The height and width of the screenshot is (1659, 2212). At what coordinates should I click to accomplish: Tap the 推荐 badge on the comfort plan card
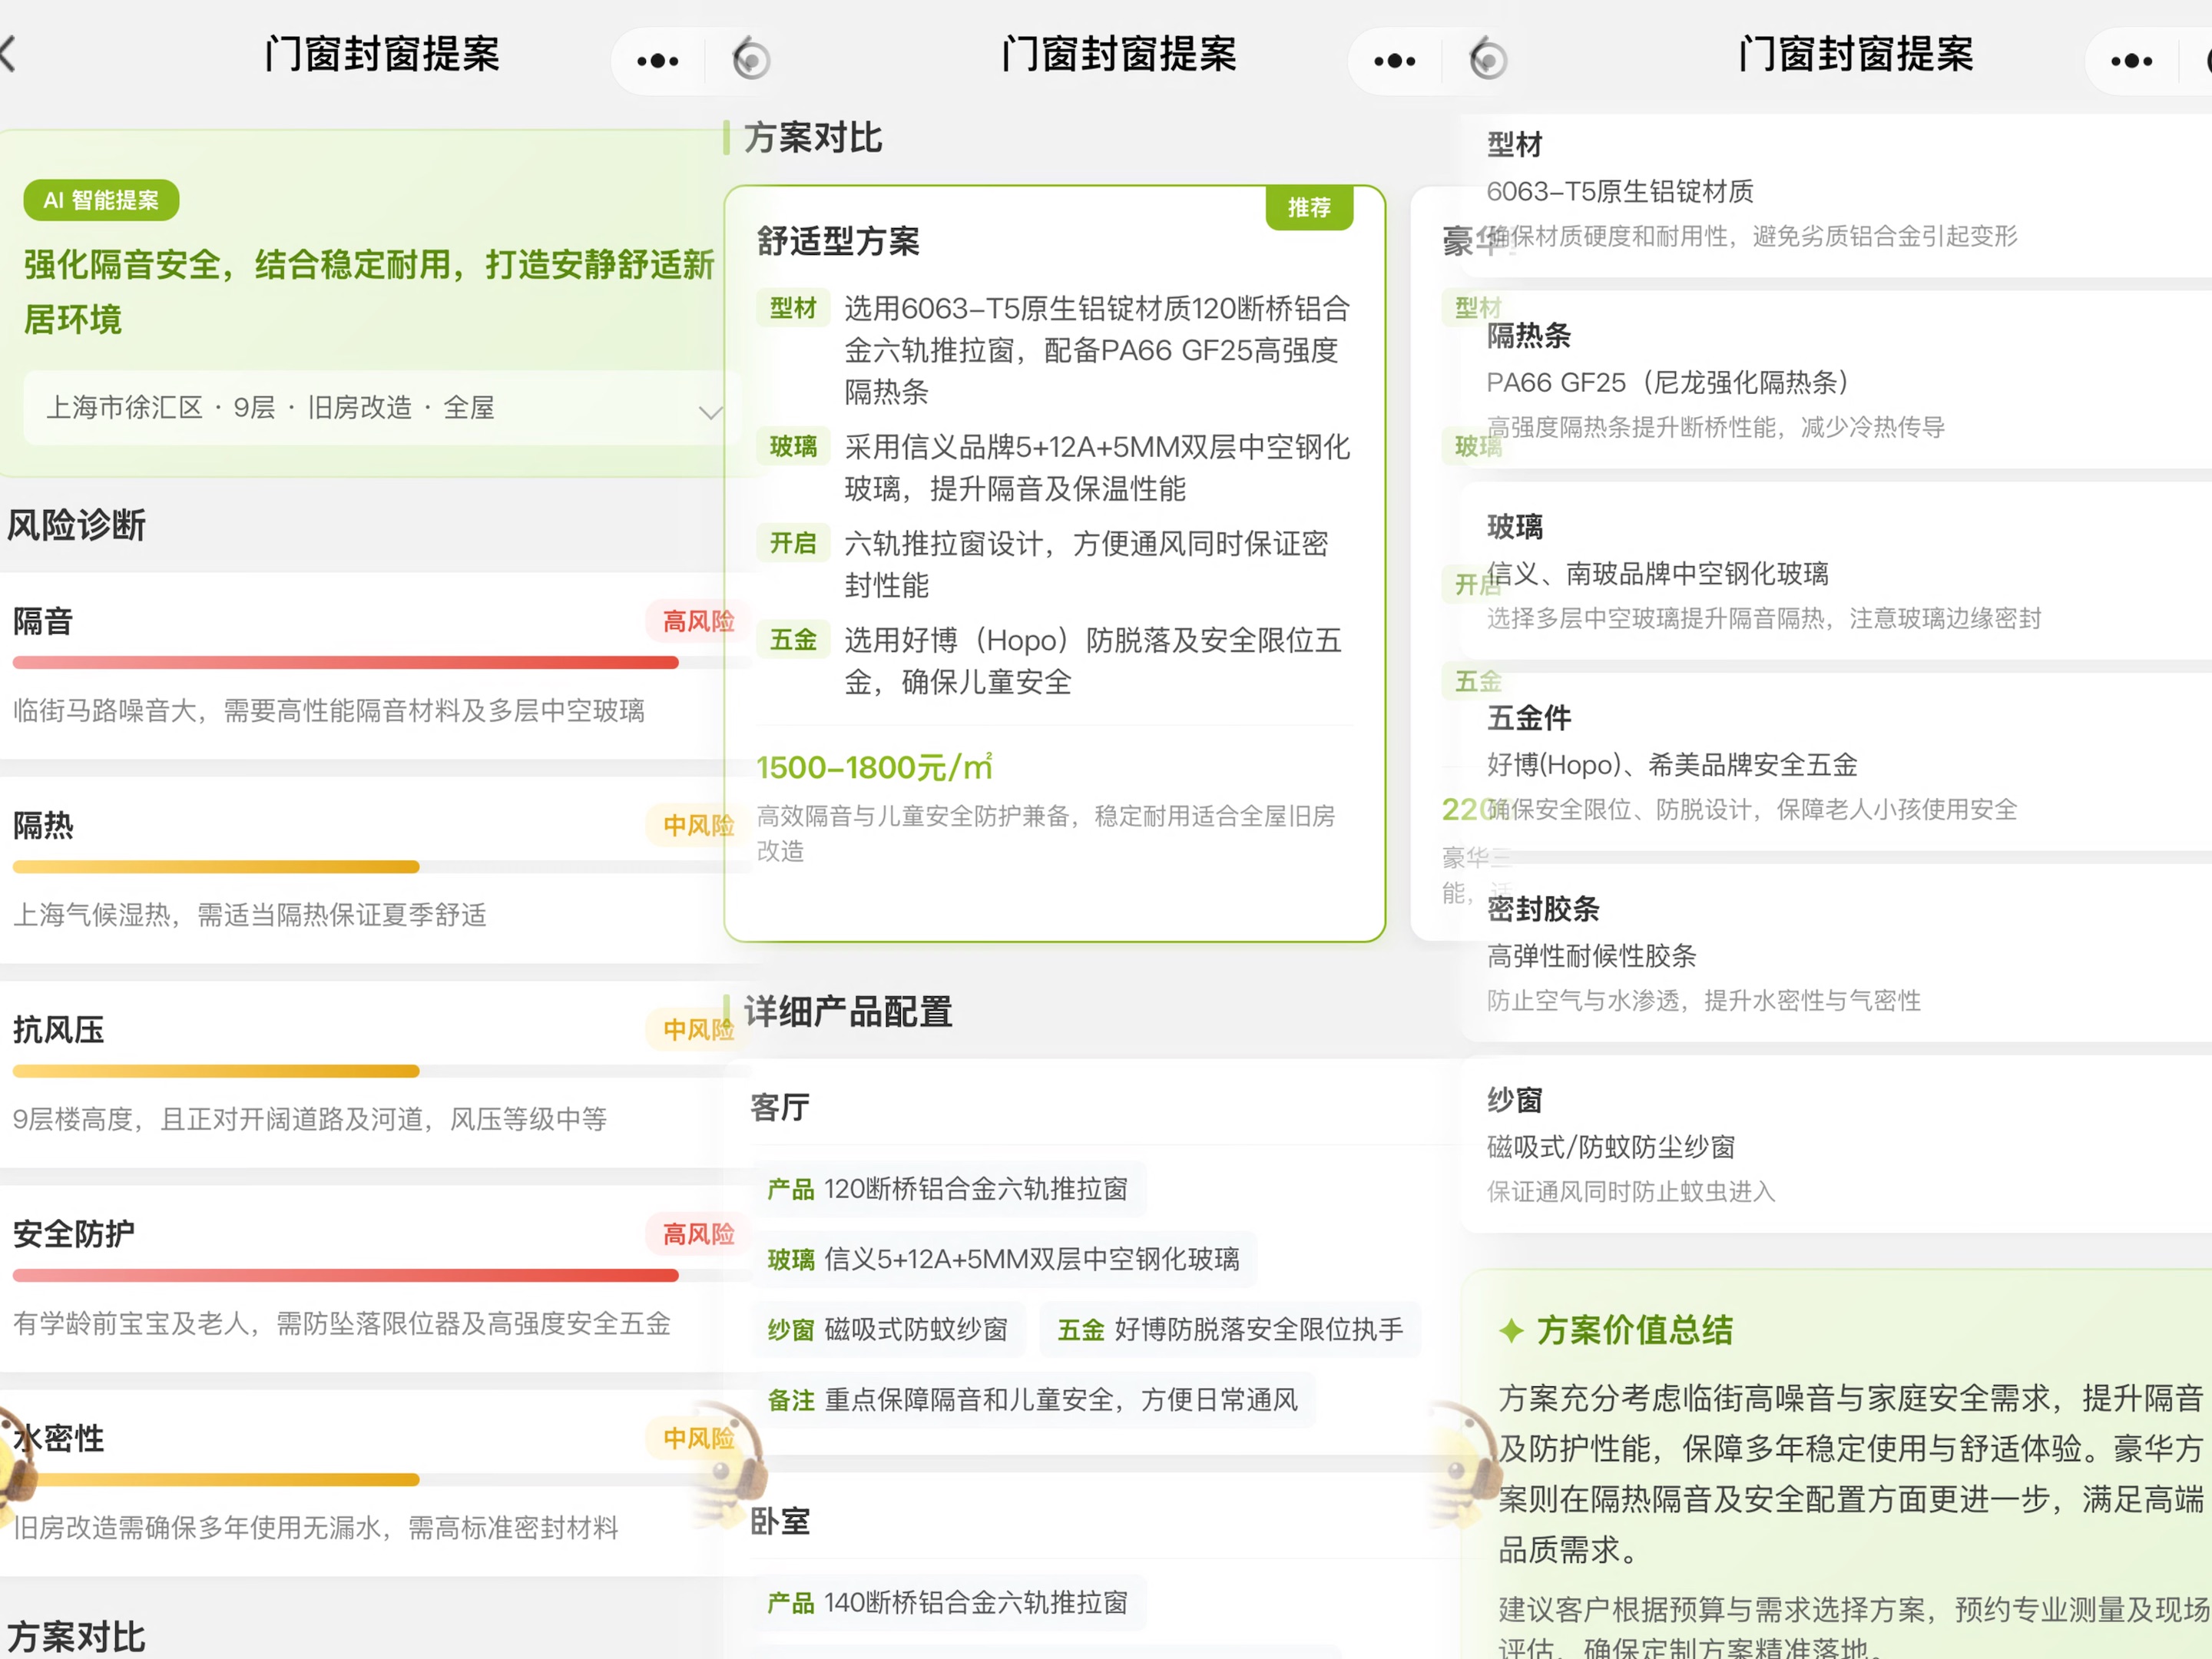(1309, 207)
